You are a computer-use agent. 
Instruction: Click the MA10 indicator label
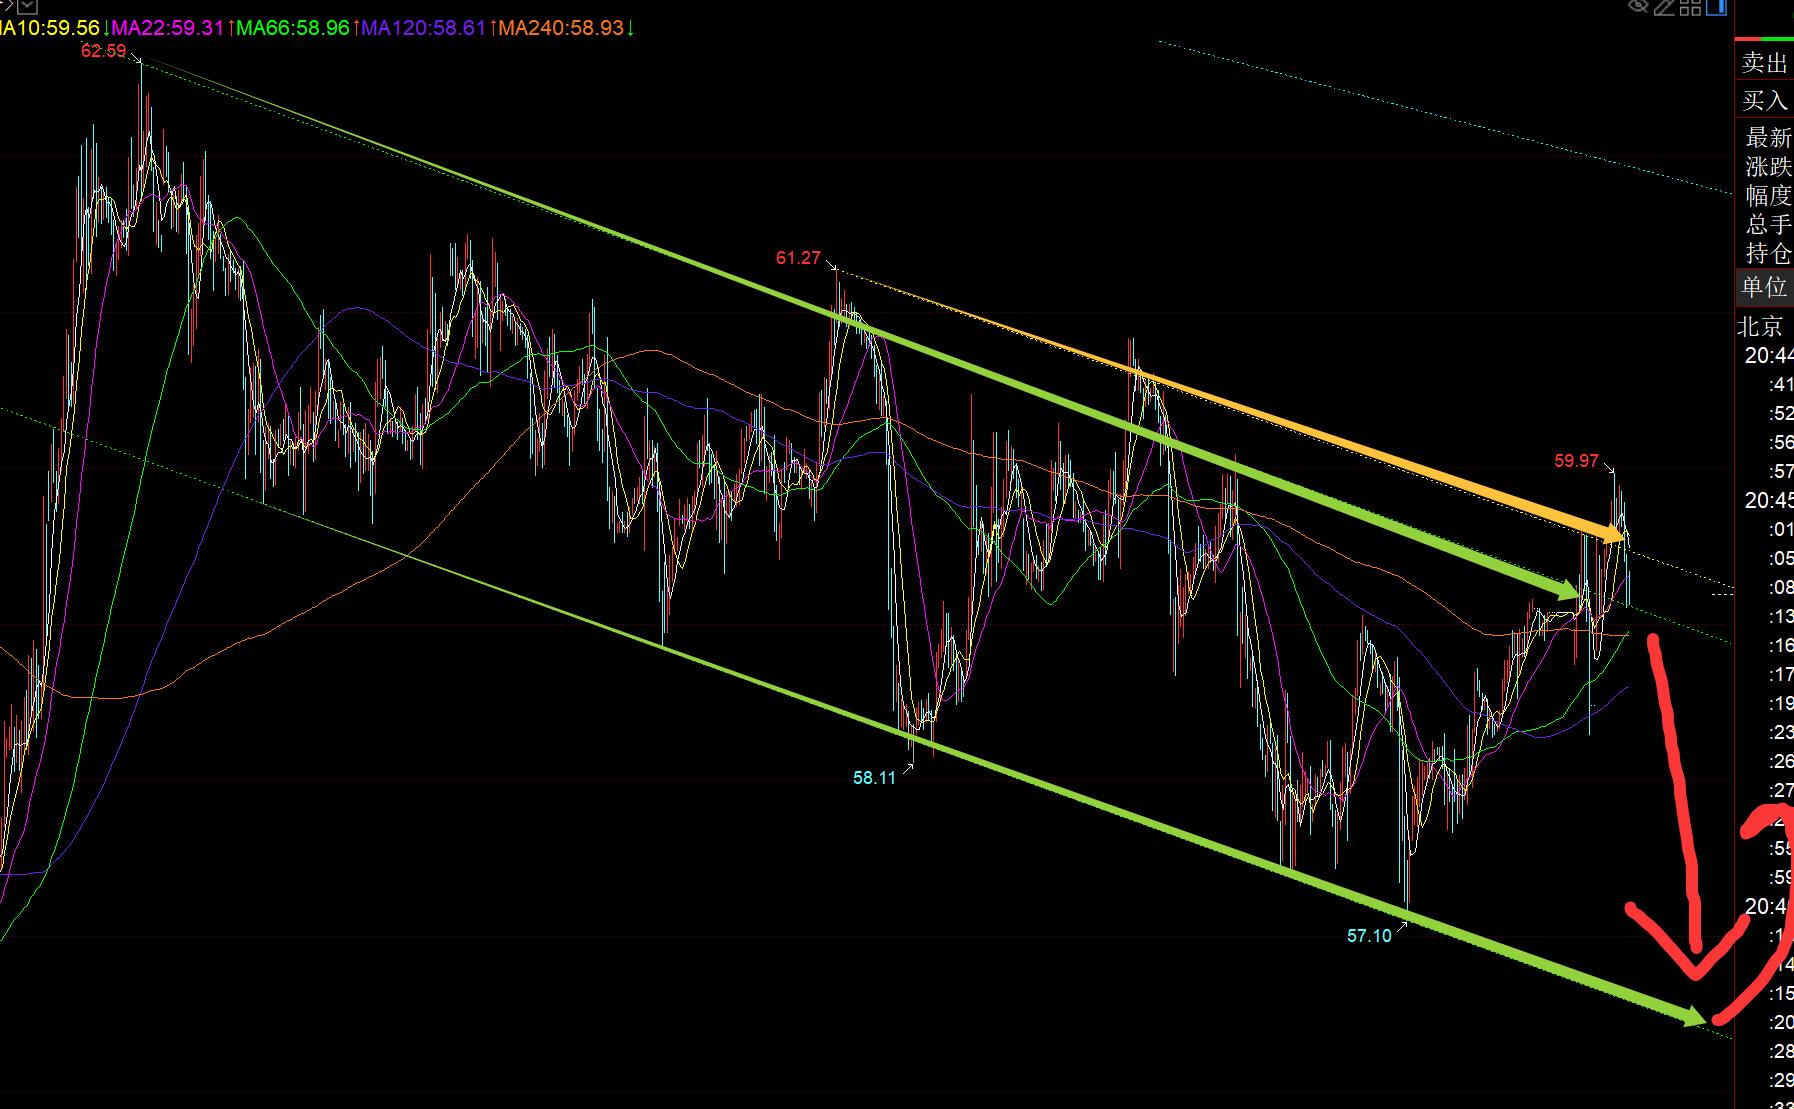pyautogui.click(x=50, y=28)
